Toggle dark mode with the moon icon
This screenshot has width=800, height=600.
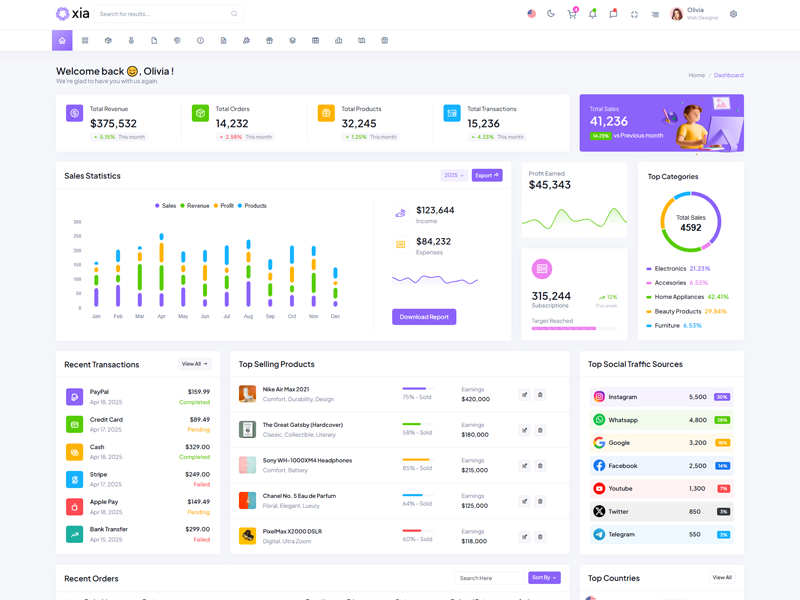pyautogui.click(x=551, y=14)
